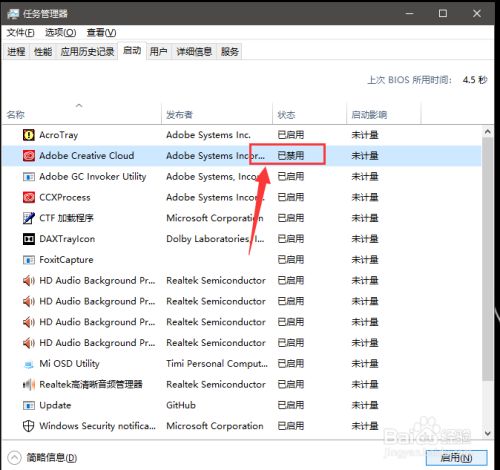
Task: Click the Windows Security shield icon
Action: coord(29,426)
